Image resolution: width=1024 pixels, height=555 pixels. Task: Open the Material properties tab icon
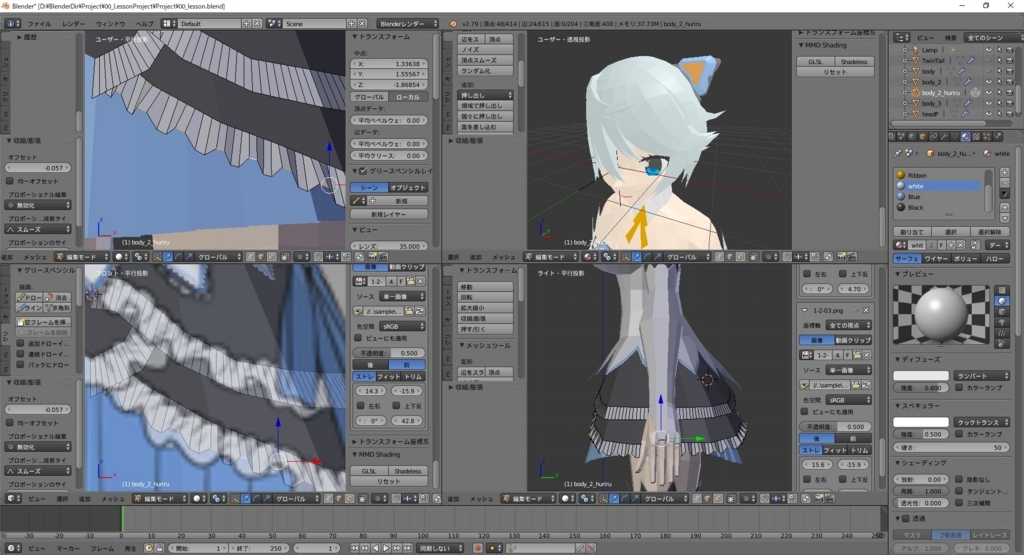pos(965,136)
